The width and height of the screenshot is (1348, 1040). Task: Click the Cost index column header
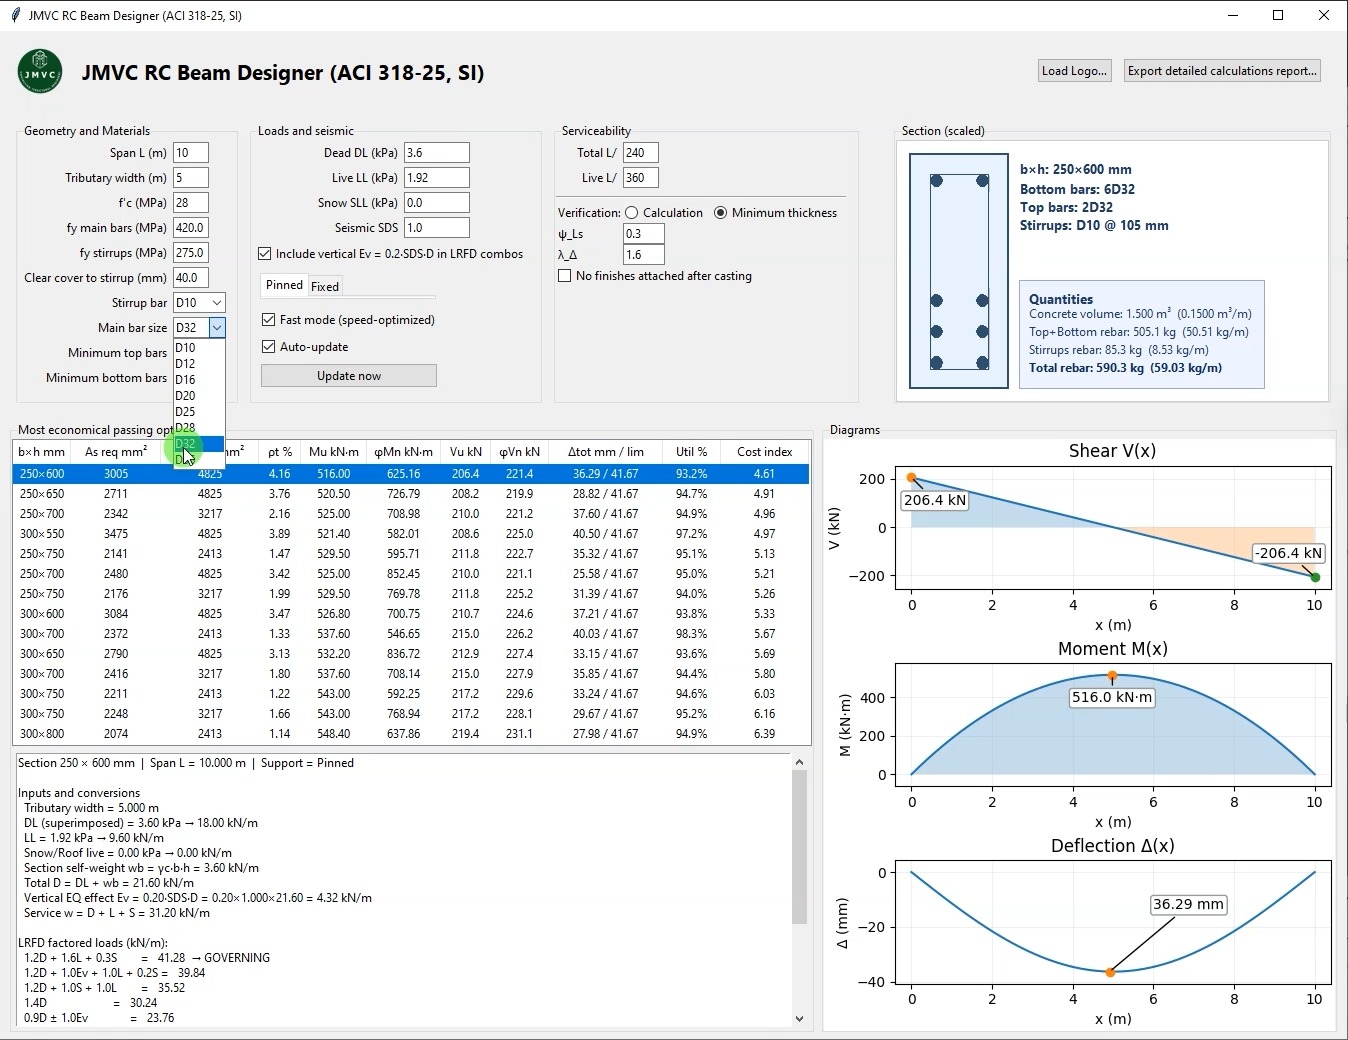(765, 452)
